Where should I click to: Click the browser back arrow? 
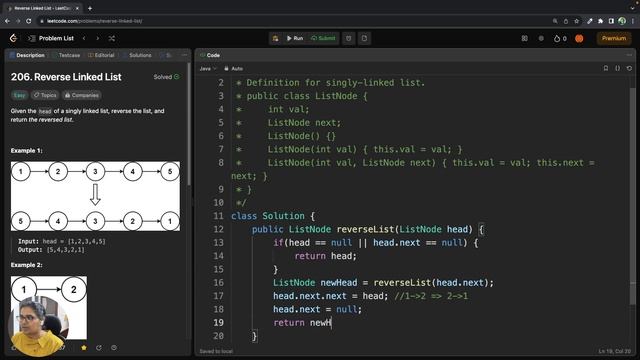[7, 21]
